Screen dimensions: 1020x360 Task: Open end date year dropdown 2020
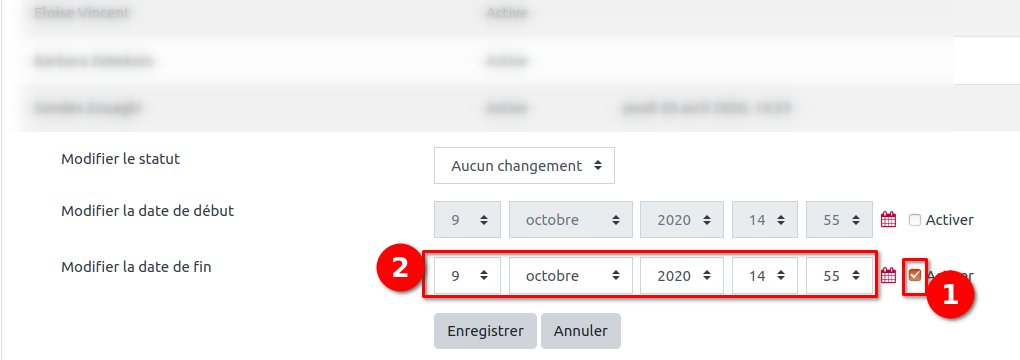(x=682, y=275)
